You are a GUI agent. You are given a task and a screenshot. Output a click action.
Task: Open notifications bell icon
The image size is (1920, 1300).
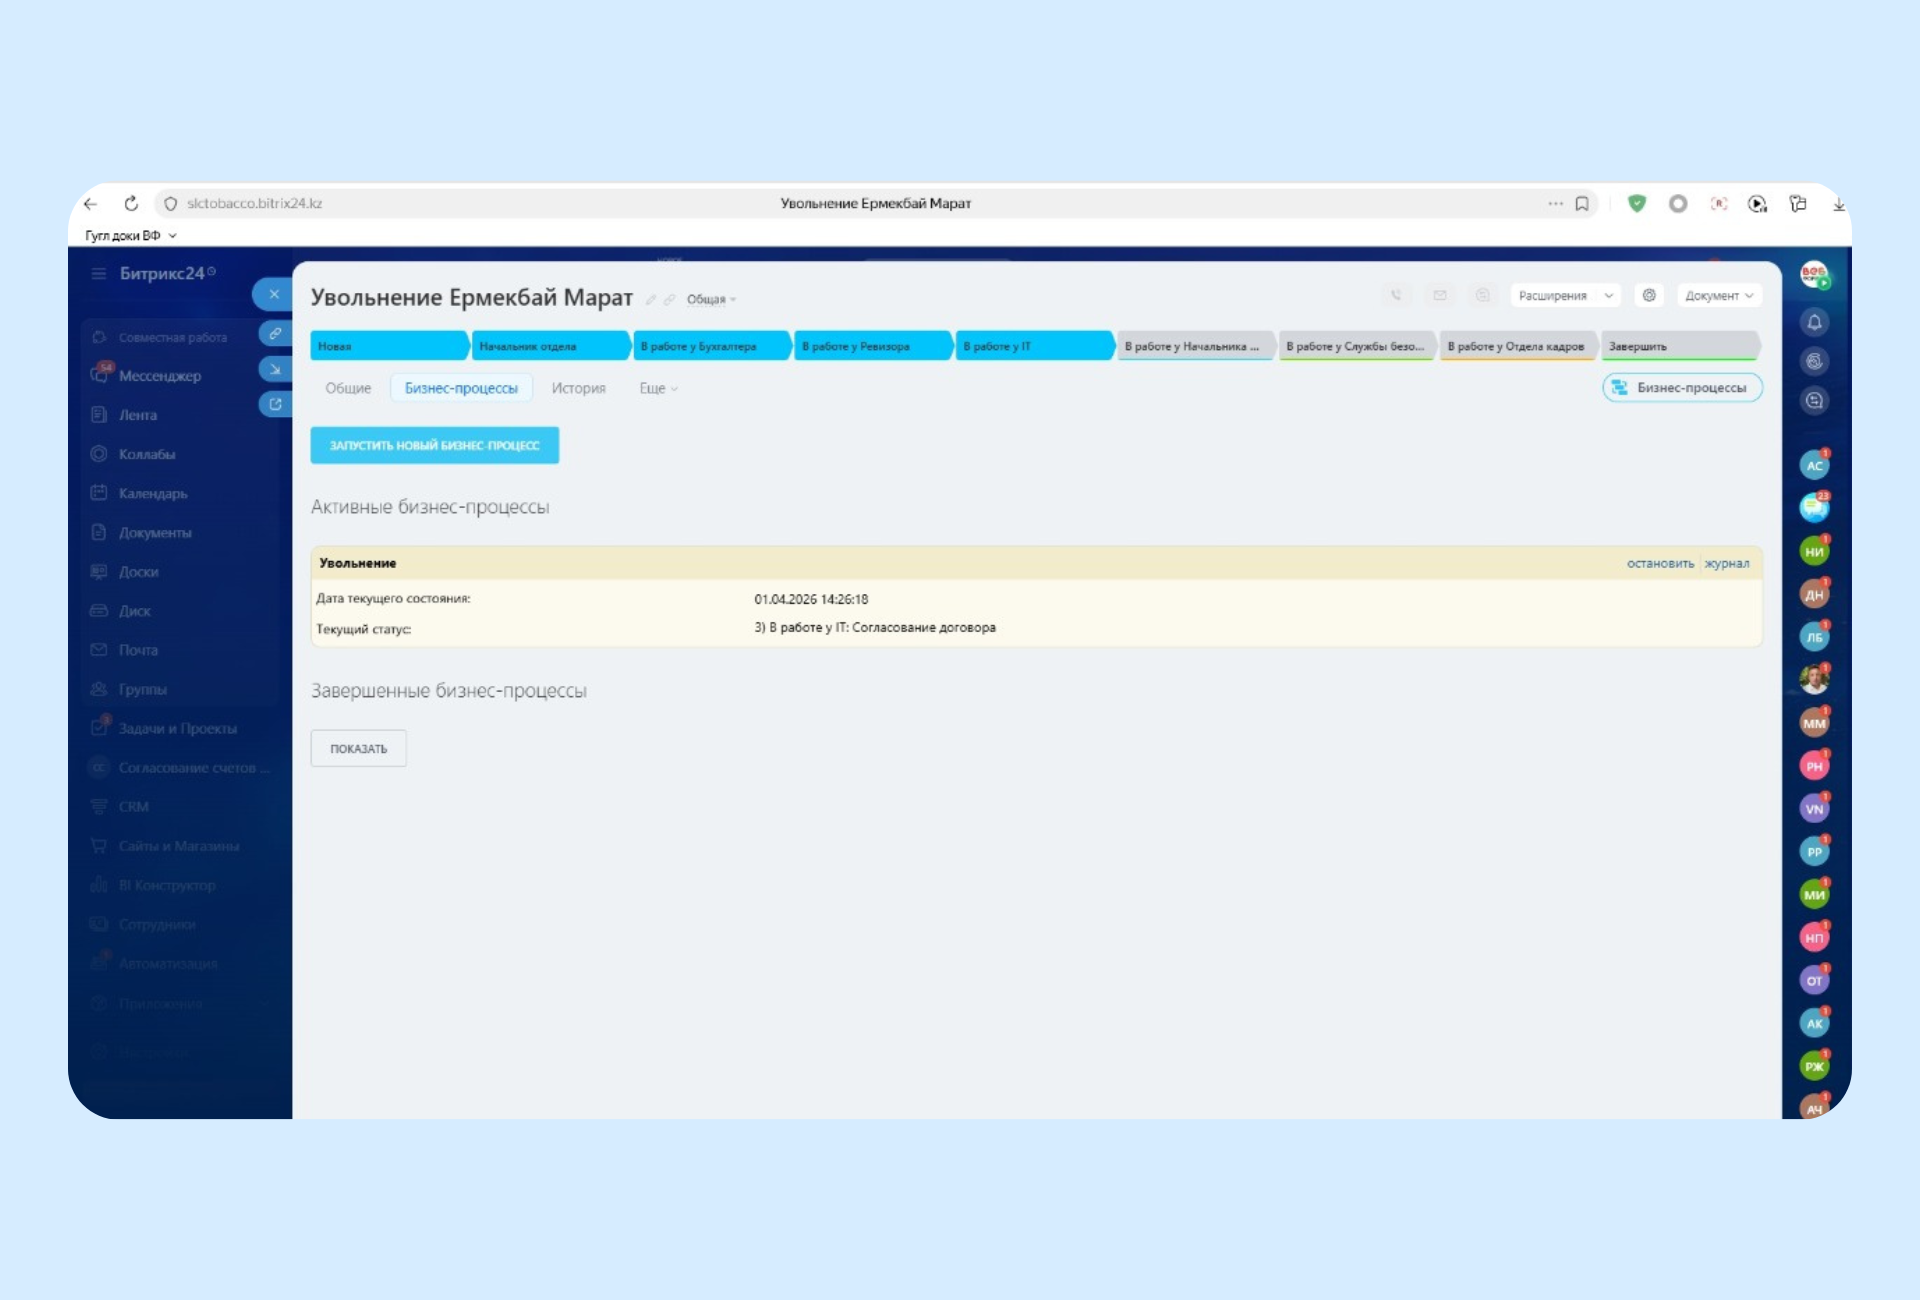pos(1814,322)
